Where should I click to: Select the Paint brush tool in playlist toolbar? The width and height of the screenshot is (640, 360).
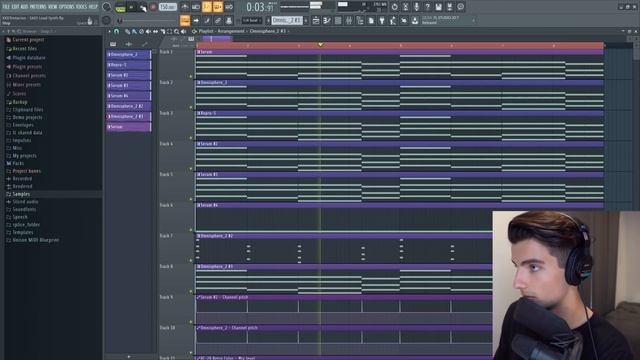point(134,31)
